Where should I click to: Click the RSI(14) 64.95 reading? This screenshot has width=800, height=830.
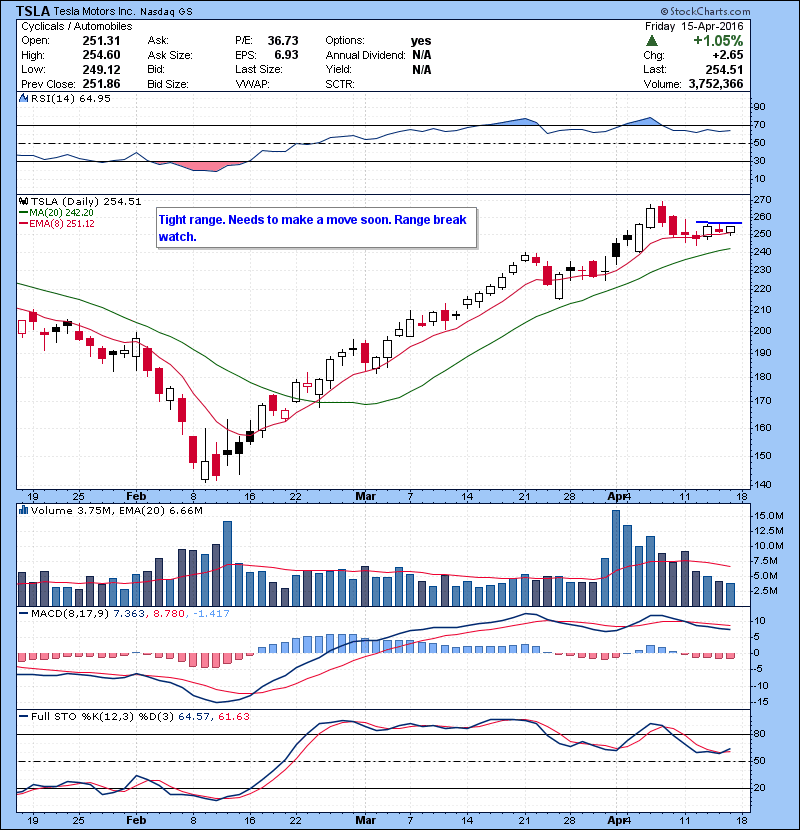pyautogui.click(x=71, y=98)
